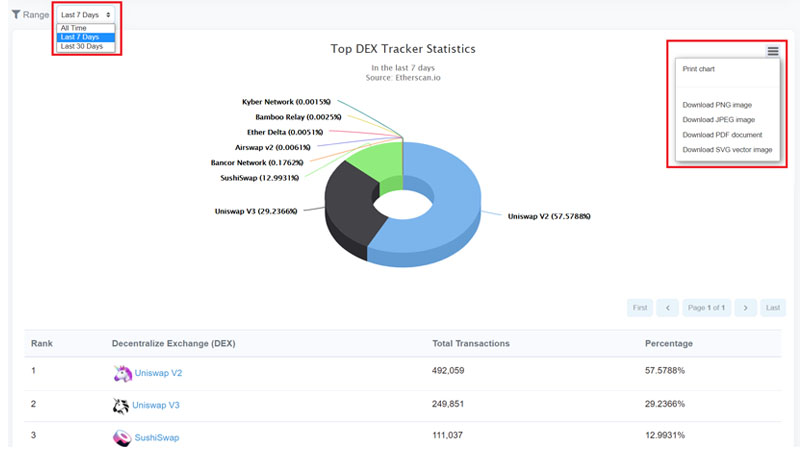Viewport: 800px width, 468px height.
Task: Click the 492,059 transactions cell
Action: pos(448,371)
